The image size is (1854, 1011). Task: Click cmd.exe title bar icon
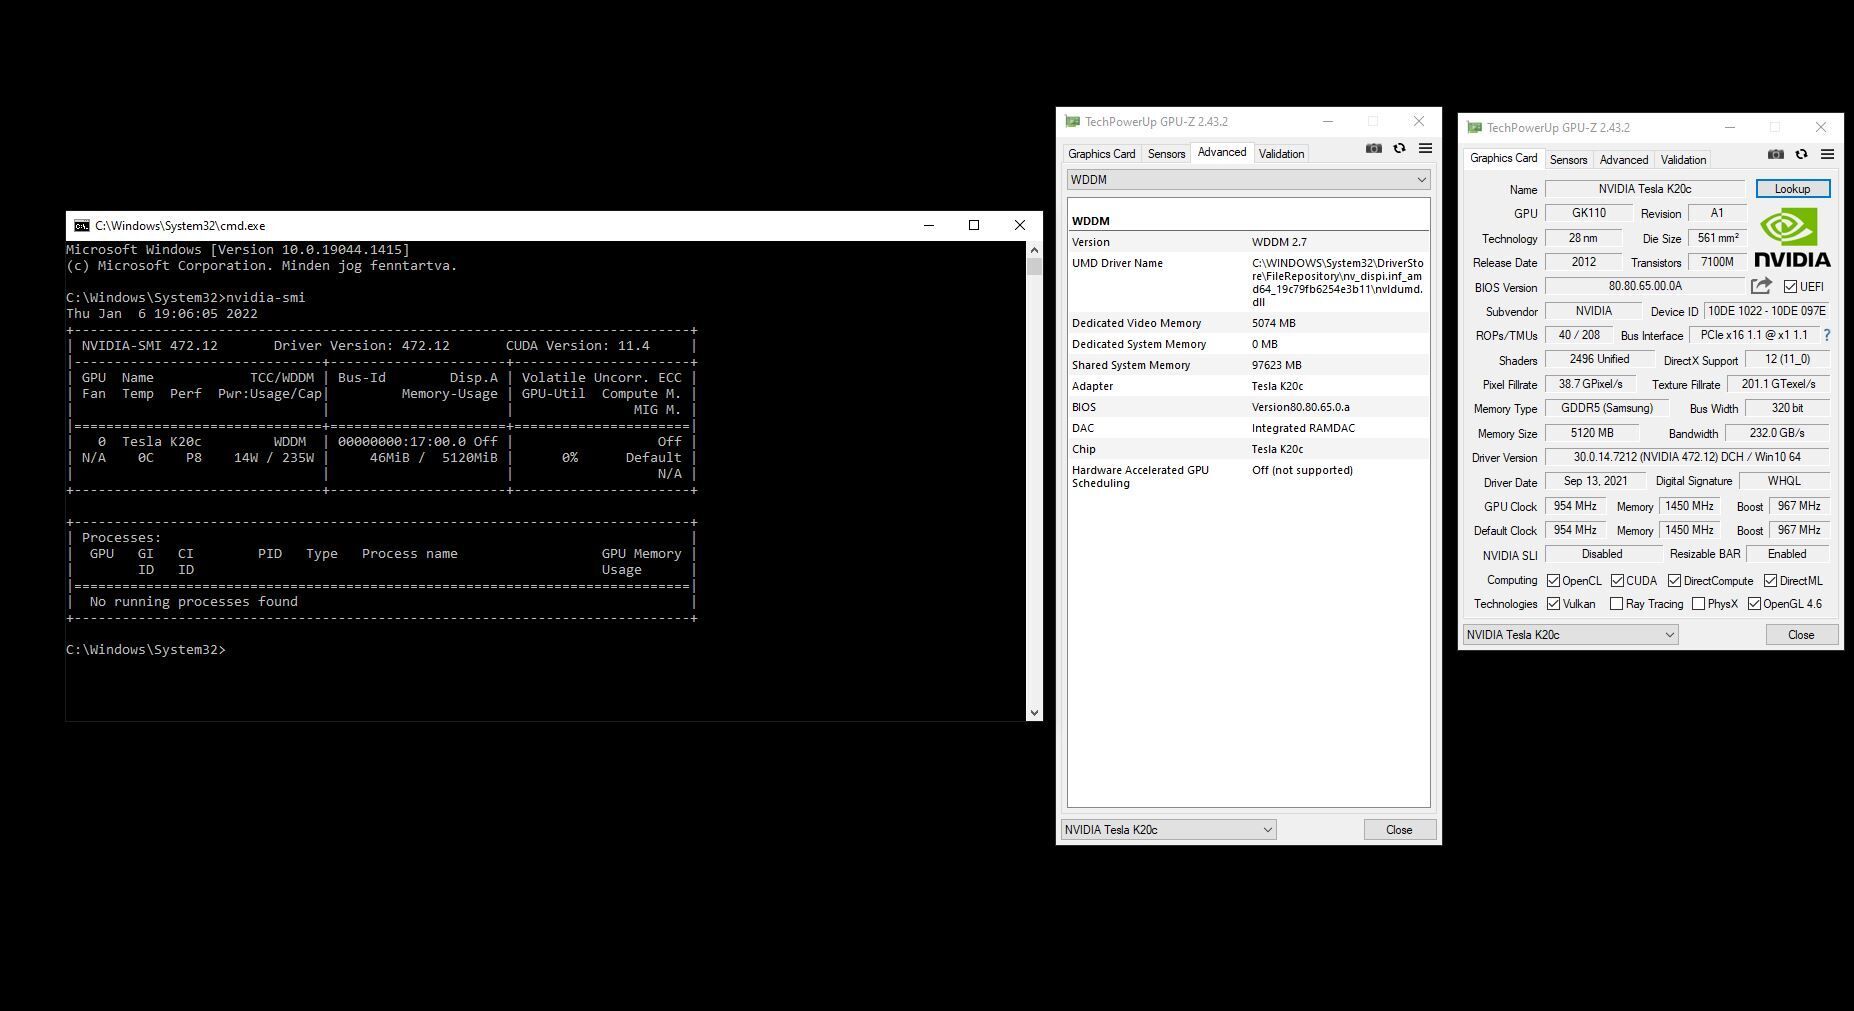82,226
